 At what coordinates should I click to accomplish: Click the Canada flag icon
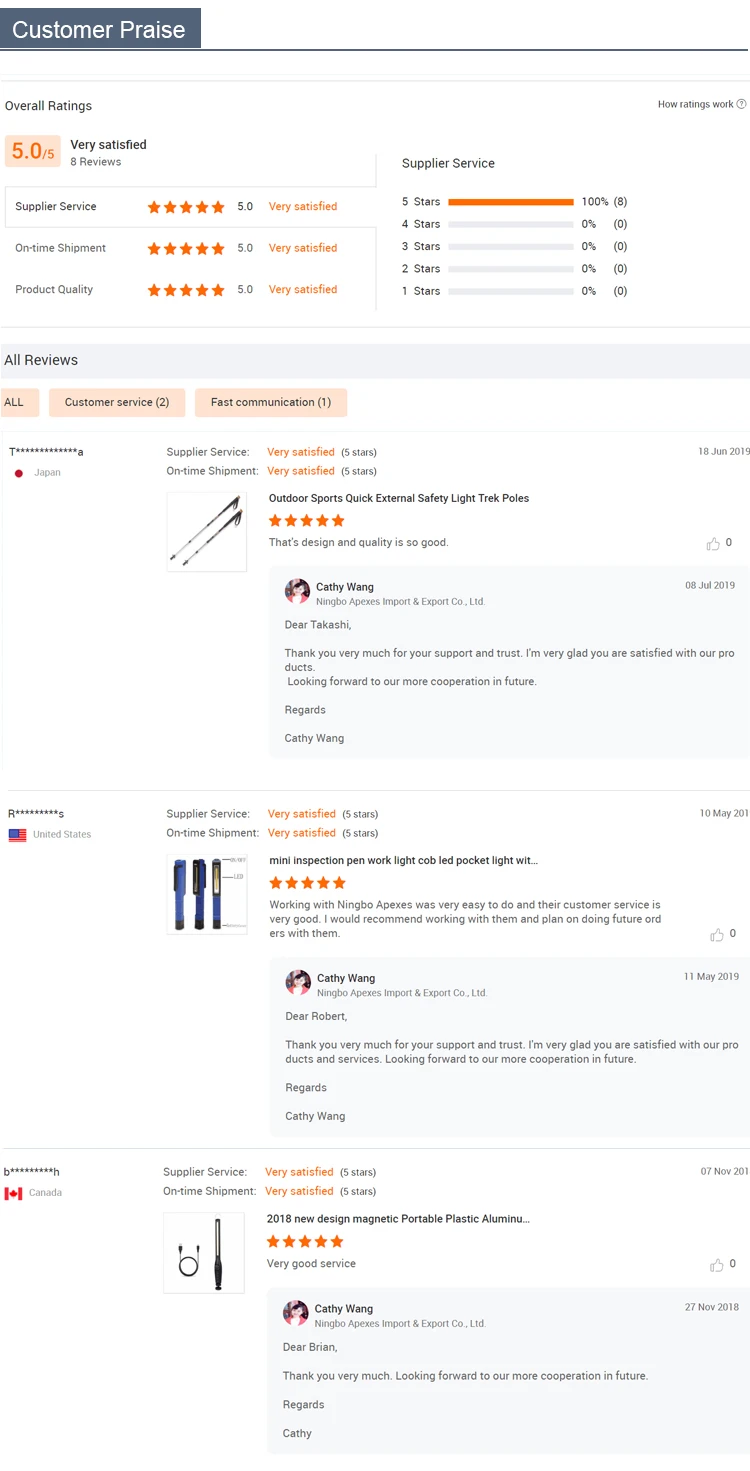[x=13, y=1193]
